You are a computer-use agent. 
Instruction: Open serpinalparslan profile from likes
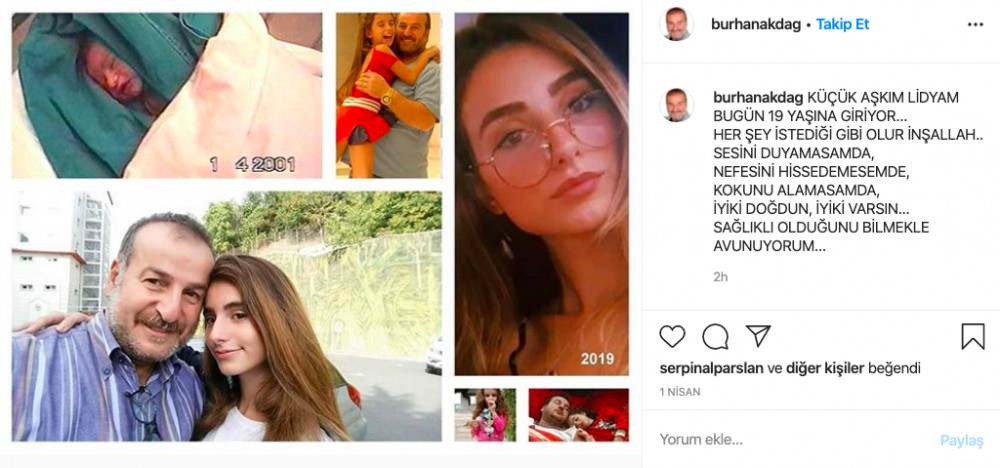711,369
